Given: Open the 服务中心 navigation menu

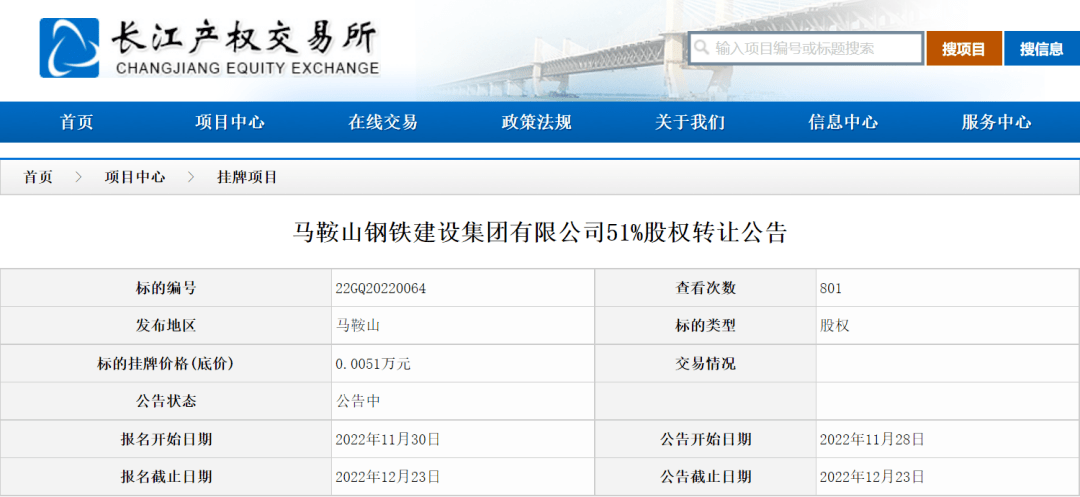Looking at the screenshot, I should coord(997,123).
